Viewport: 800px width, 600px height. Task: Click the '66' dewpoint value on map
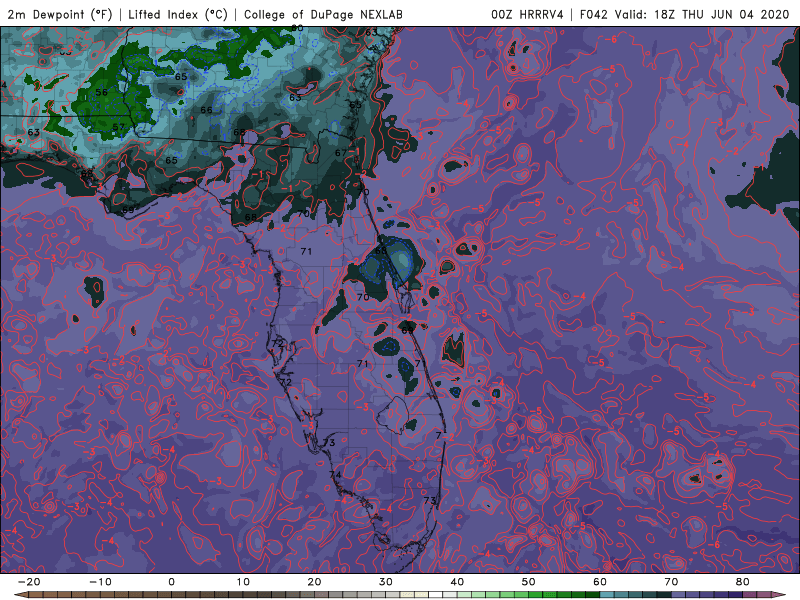point(206,110)
